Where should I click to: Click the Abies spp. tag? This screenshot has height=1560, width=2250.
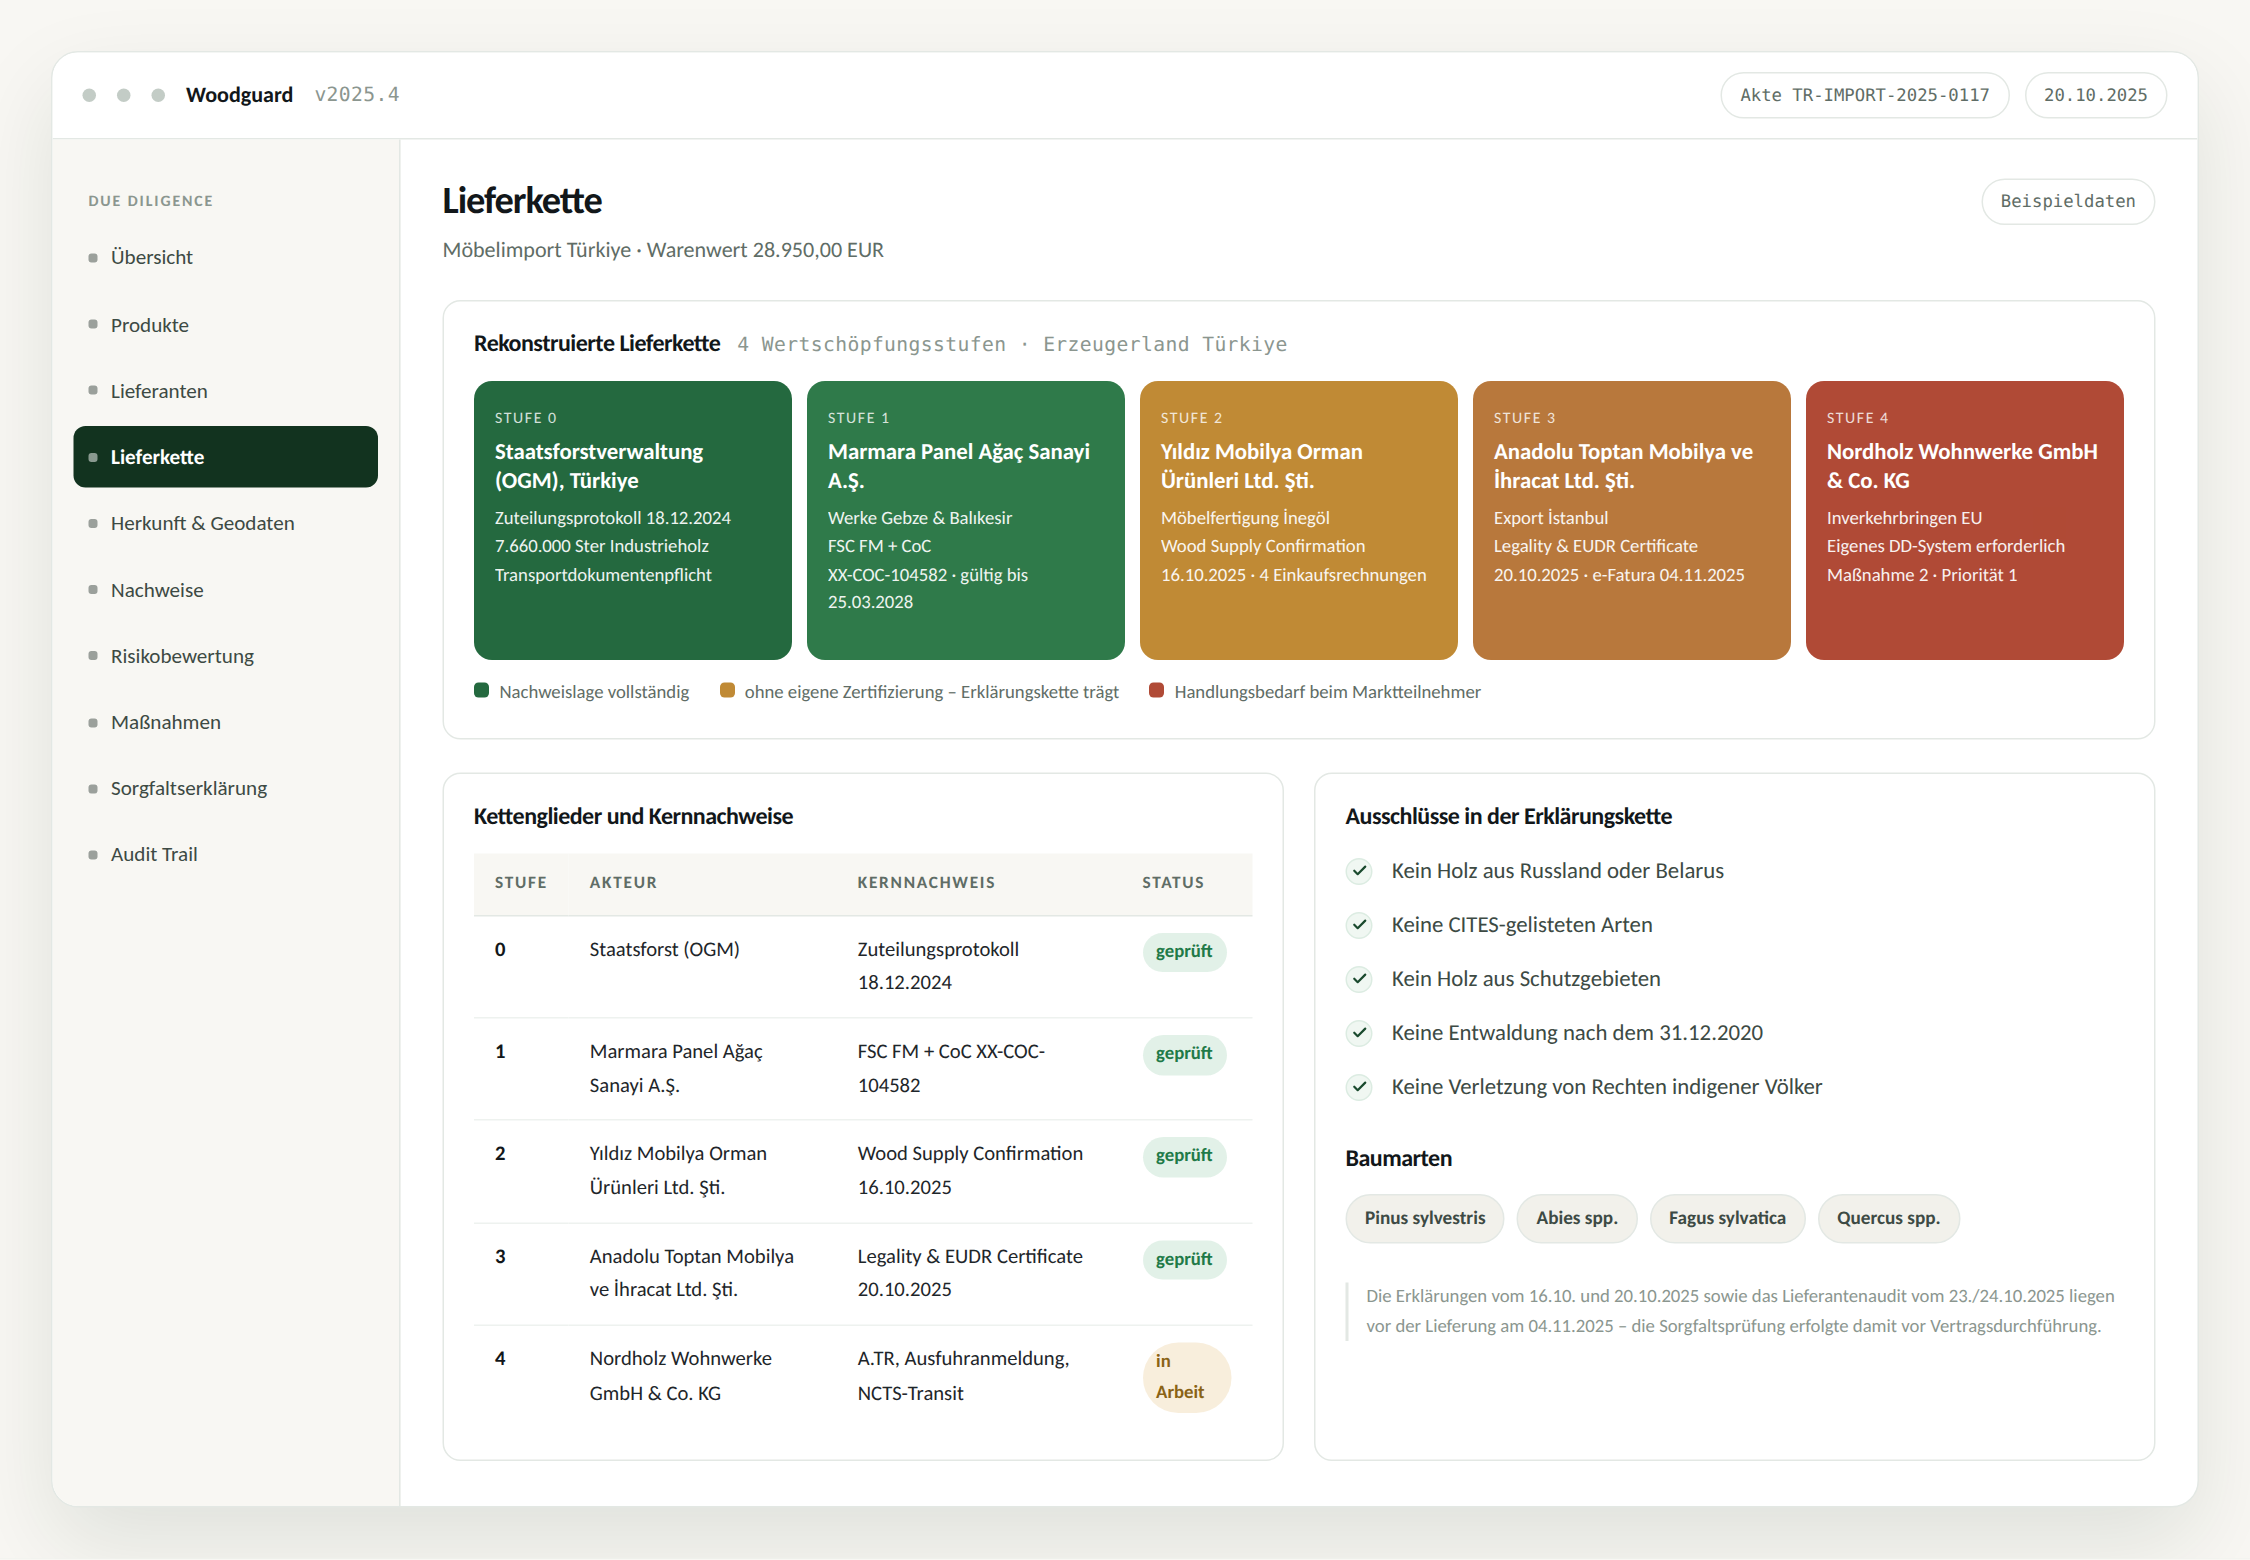1576,1218
